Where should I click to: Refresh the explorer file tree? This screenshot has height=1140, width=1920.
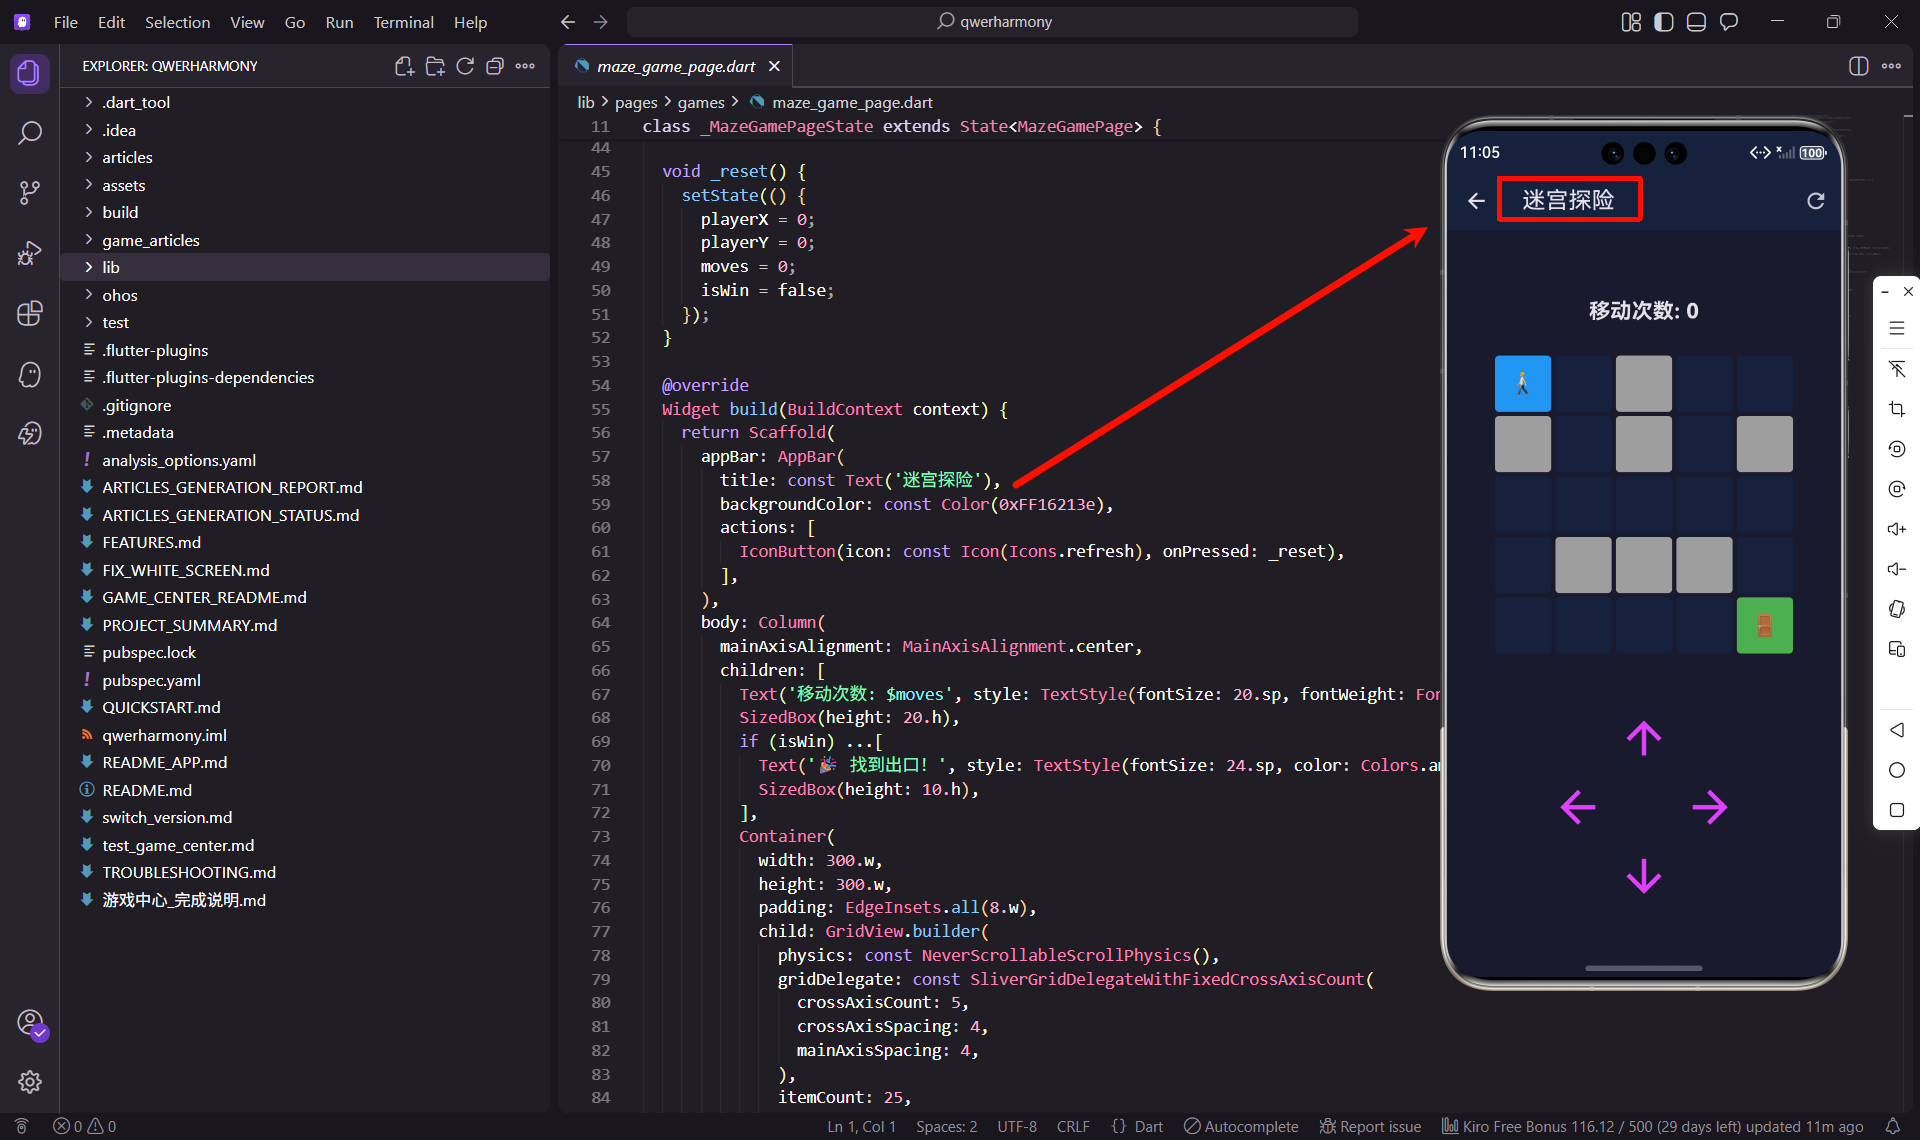click(465, 66)
